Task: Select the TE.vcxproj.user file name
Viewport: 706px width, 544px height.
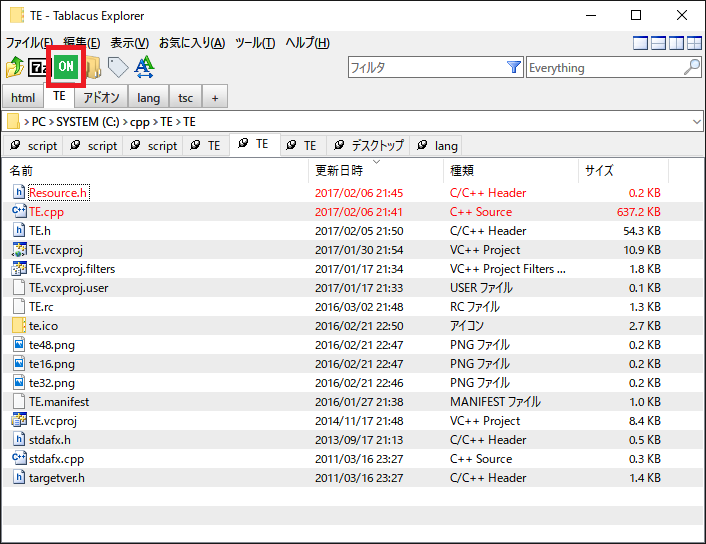Action: tap(68, 288)
